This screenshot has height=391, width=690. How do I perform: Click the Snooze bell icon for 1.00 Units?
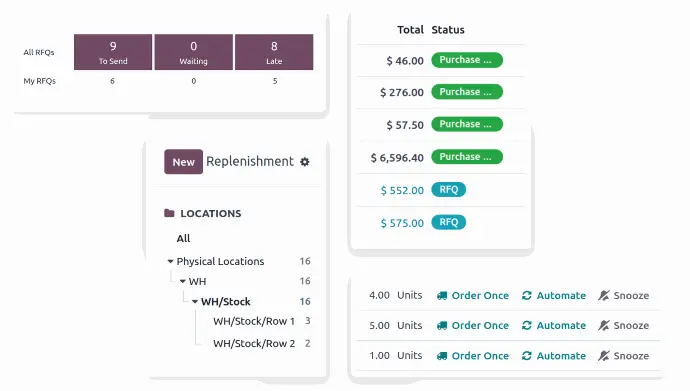click(x=603, y=356)
